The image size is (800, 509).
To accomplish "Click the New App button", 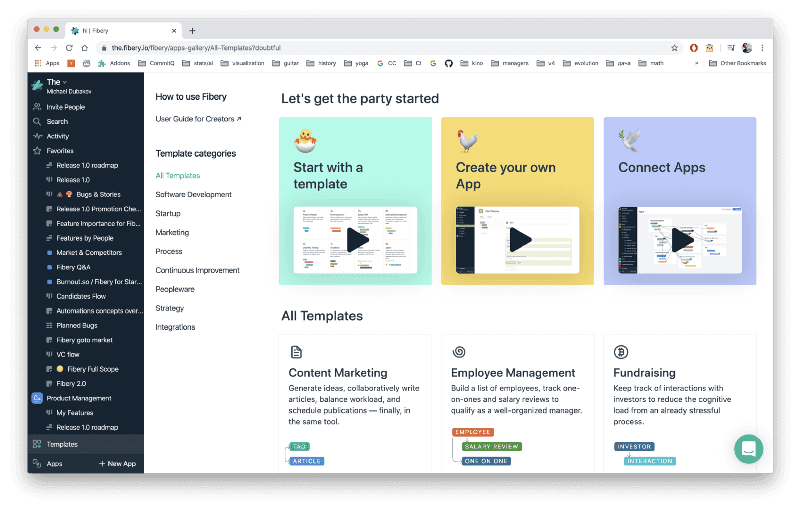I will click(117, 464).
